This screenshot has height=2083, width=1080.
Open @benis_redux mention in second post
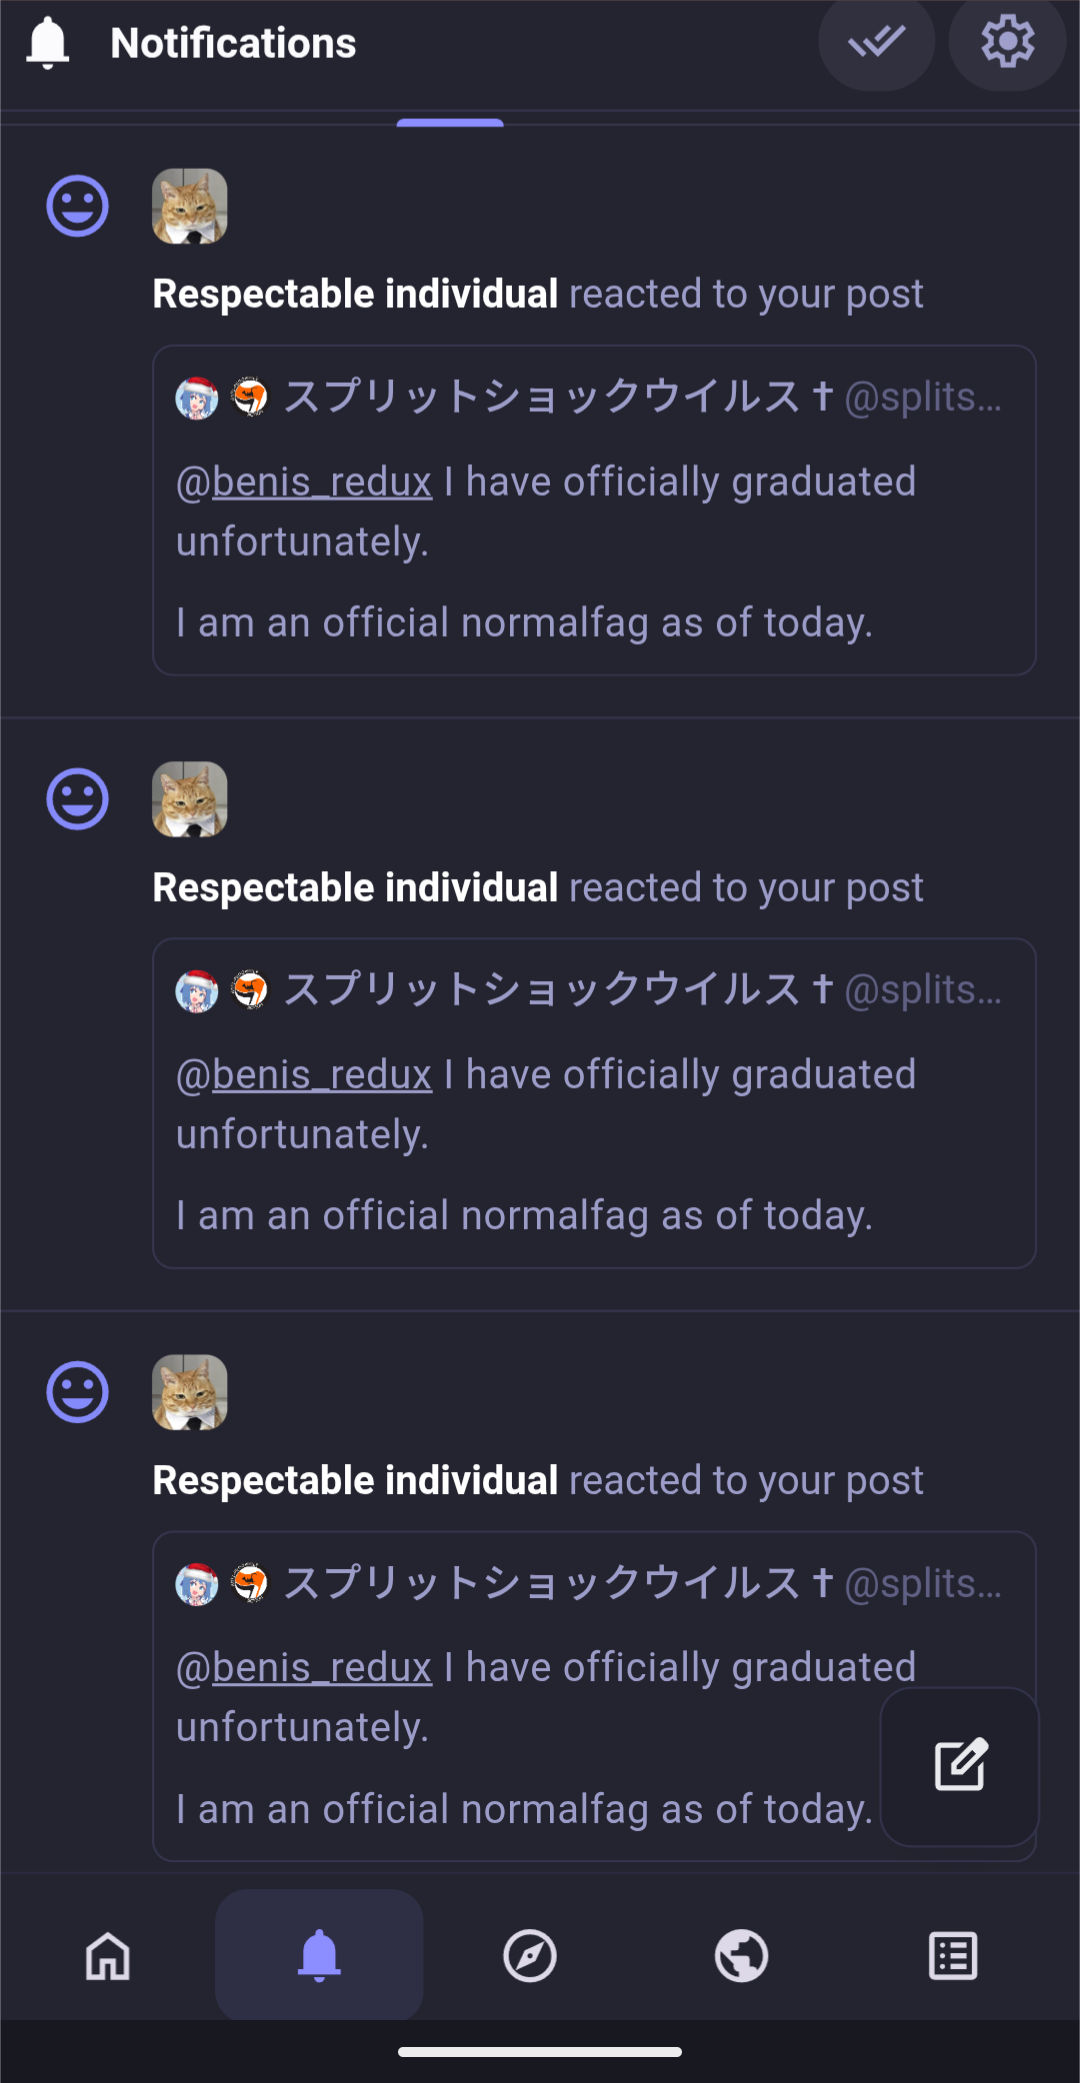(x=304, y=1075)
